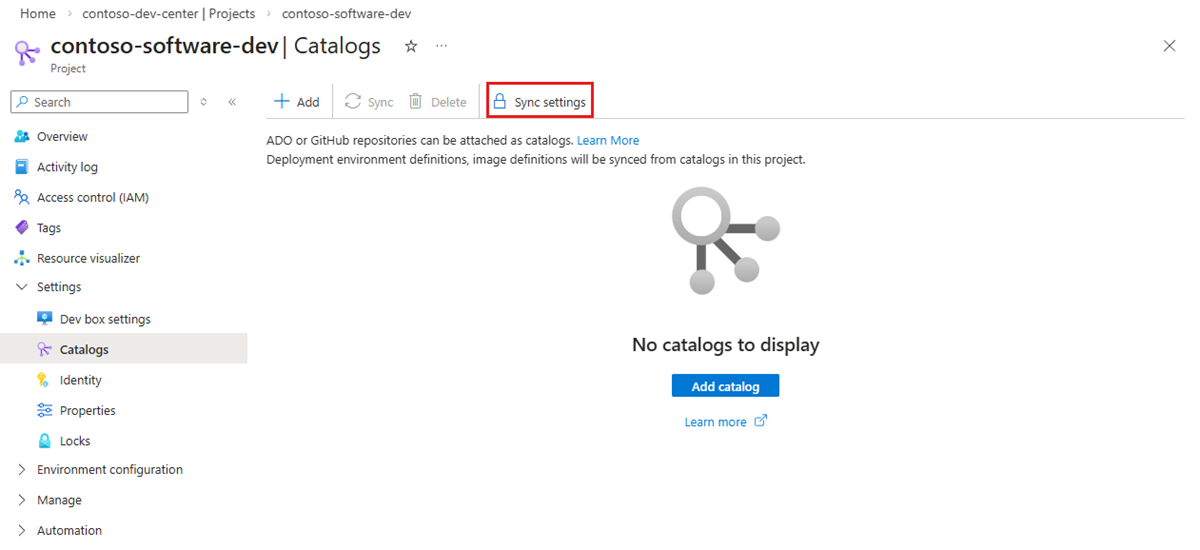Click the Activity log icon

tap(22, 167)
